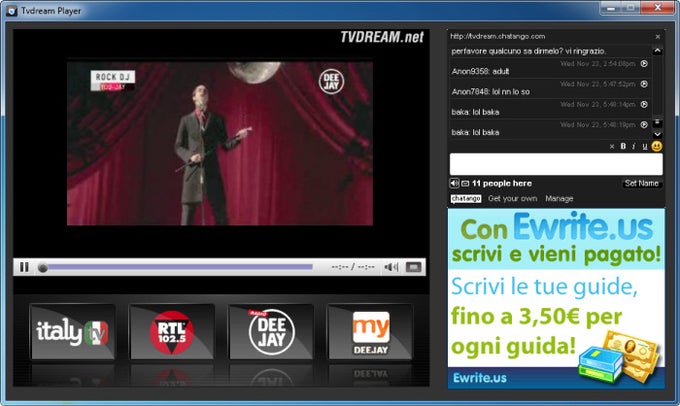Switch the video to fullscreen
This screenshot has height=406, width=680.
[413, 267]
